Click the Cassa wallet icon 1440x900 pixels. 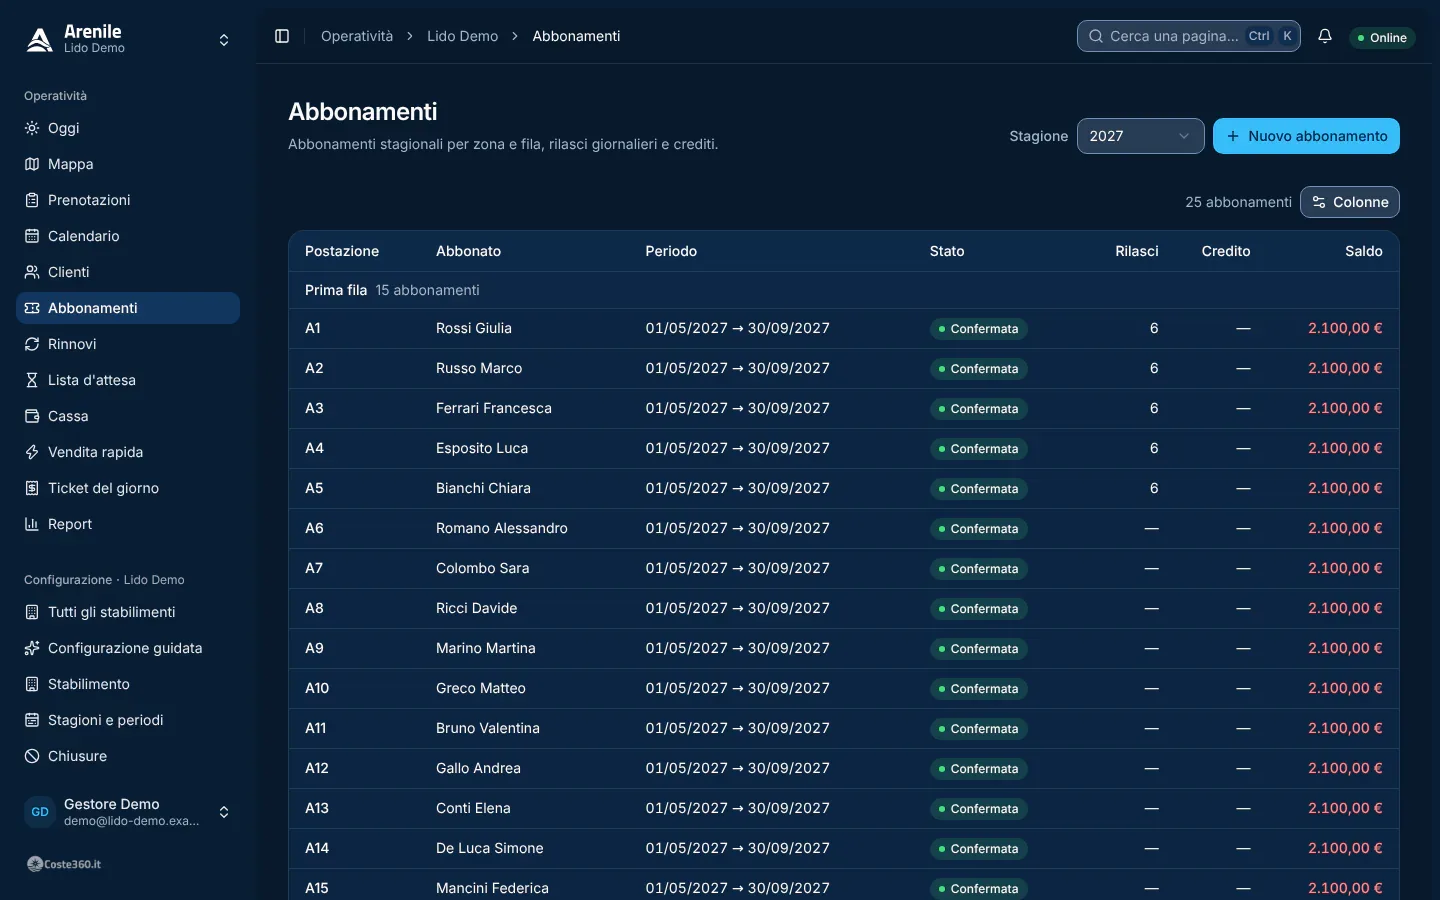coord(32,416)
